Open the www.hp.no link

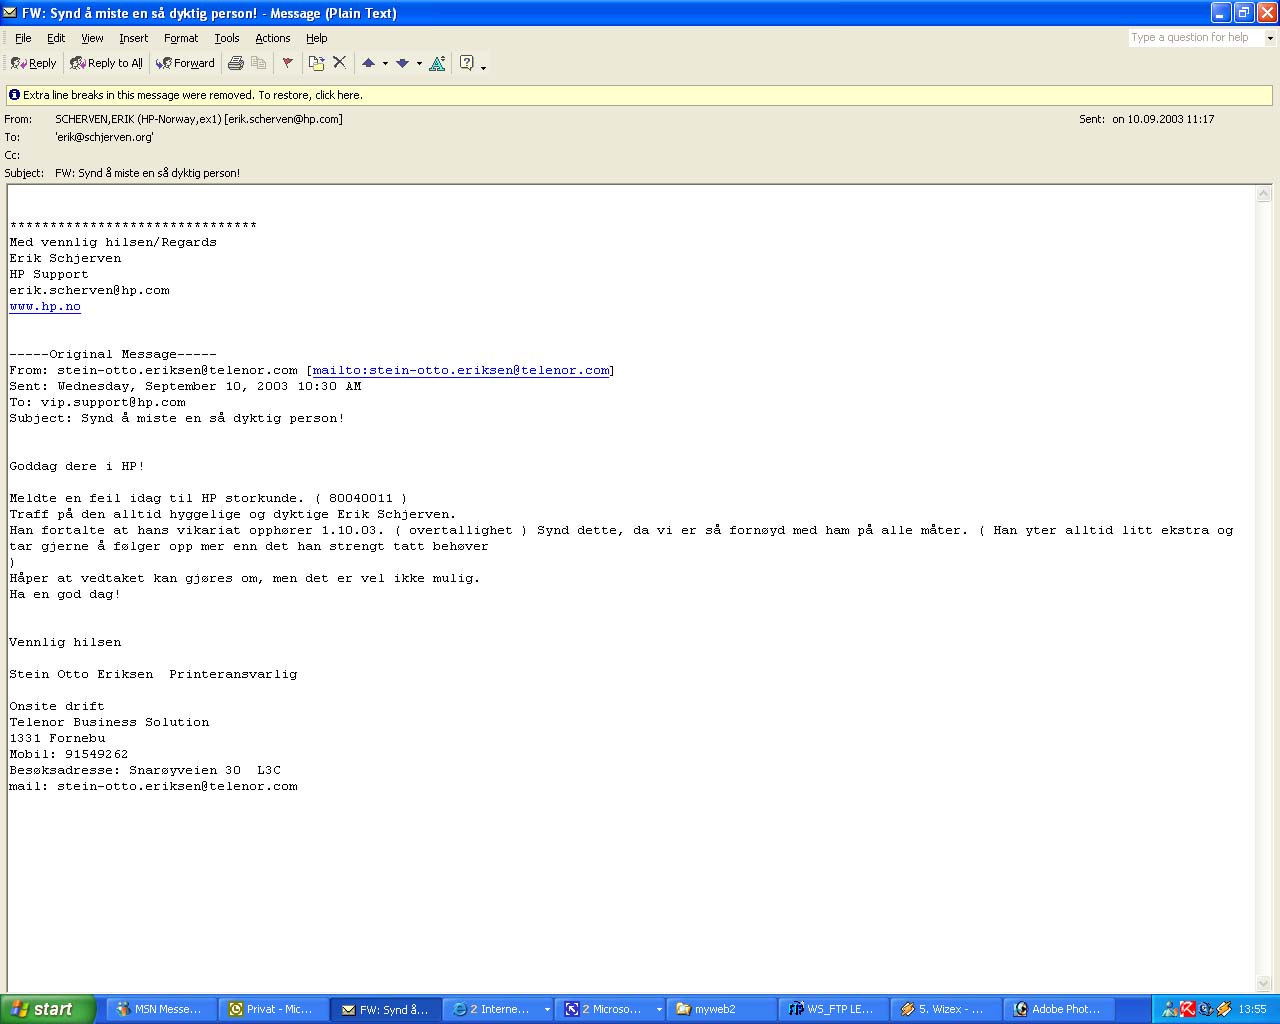tap(45, 306)
